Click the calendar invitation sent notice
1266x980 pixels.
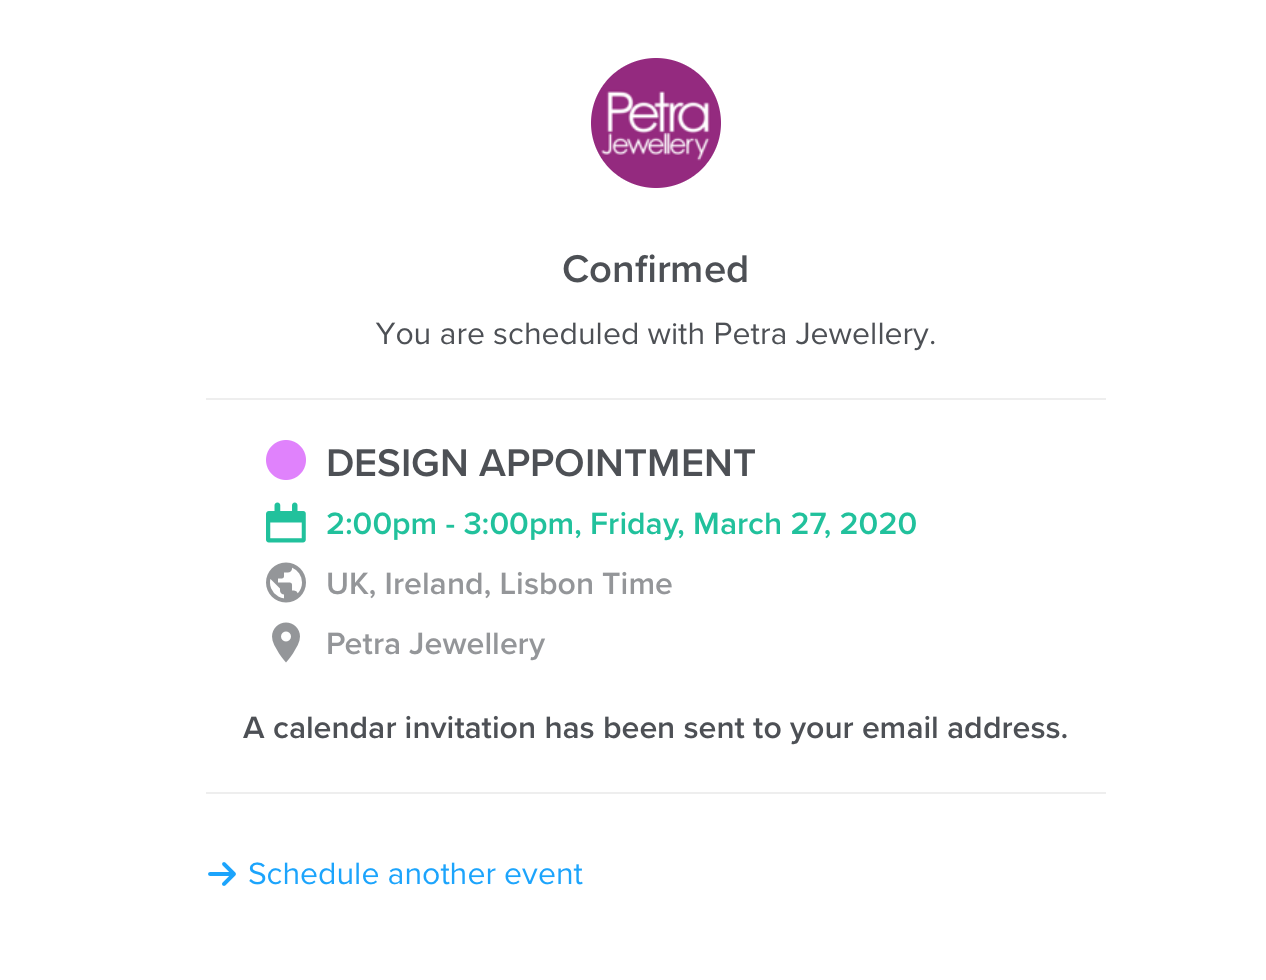click(x=655, y=728)
